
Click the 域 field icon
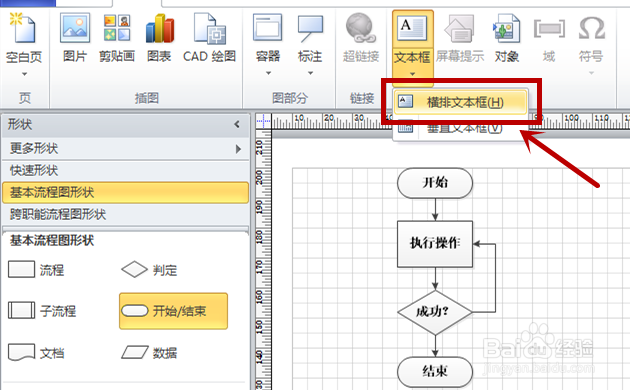(549, 29)
